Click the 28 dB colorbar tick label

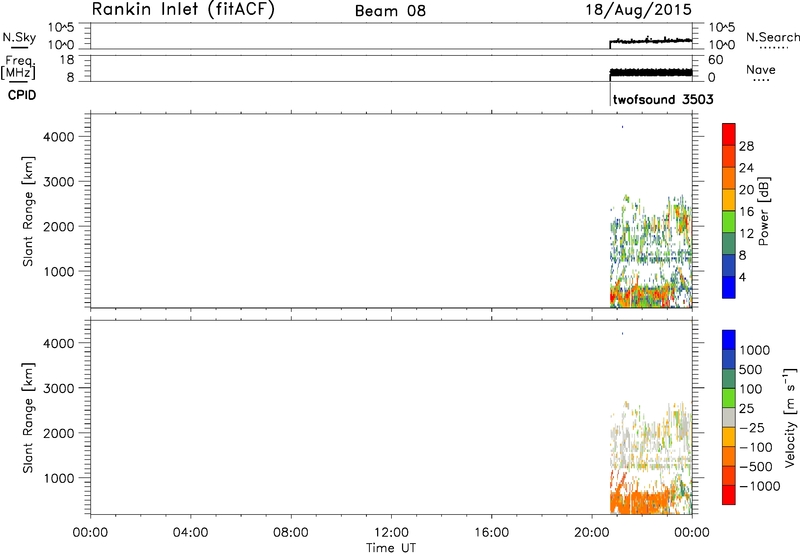tap(746, 146)
